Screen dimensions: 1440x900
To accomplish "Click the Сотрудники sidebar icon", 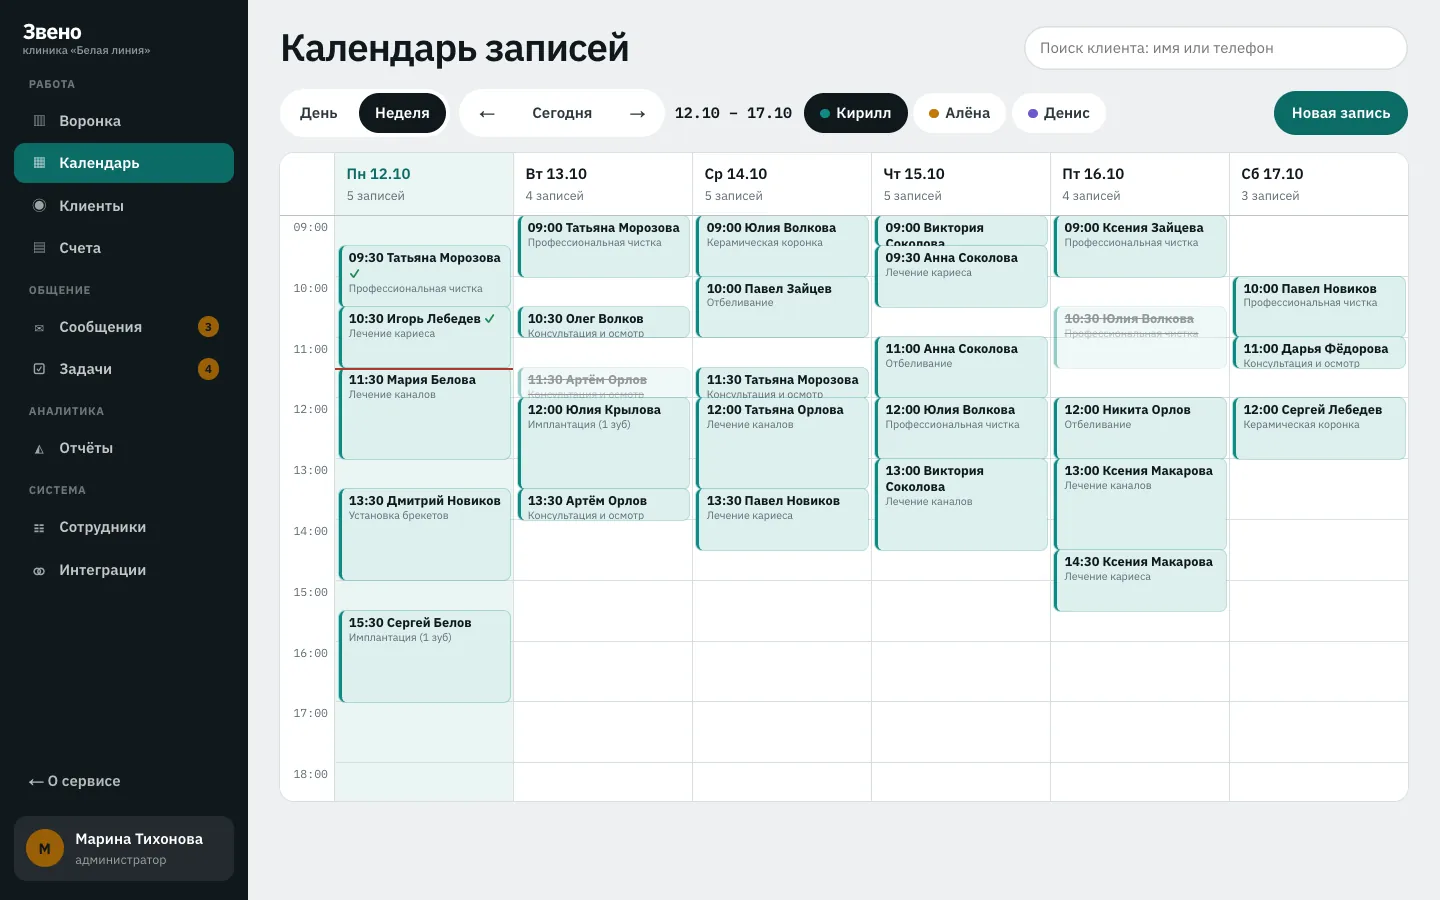I will (x=39, y=527).
